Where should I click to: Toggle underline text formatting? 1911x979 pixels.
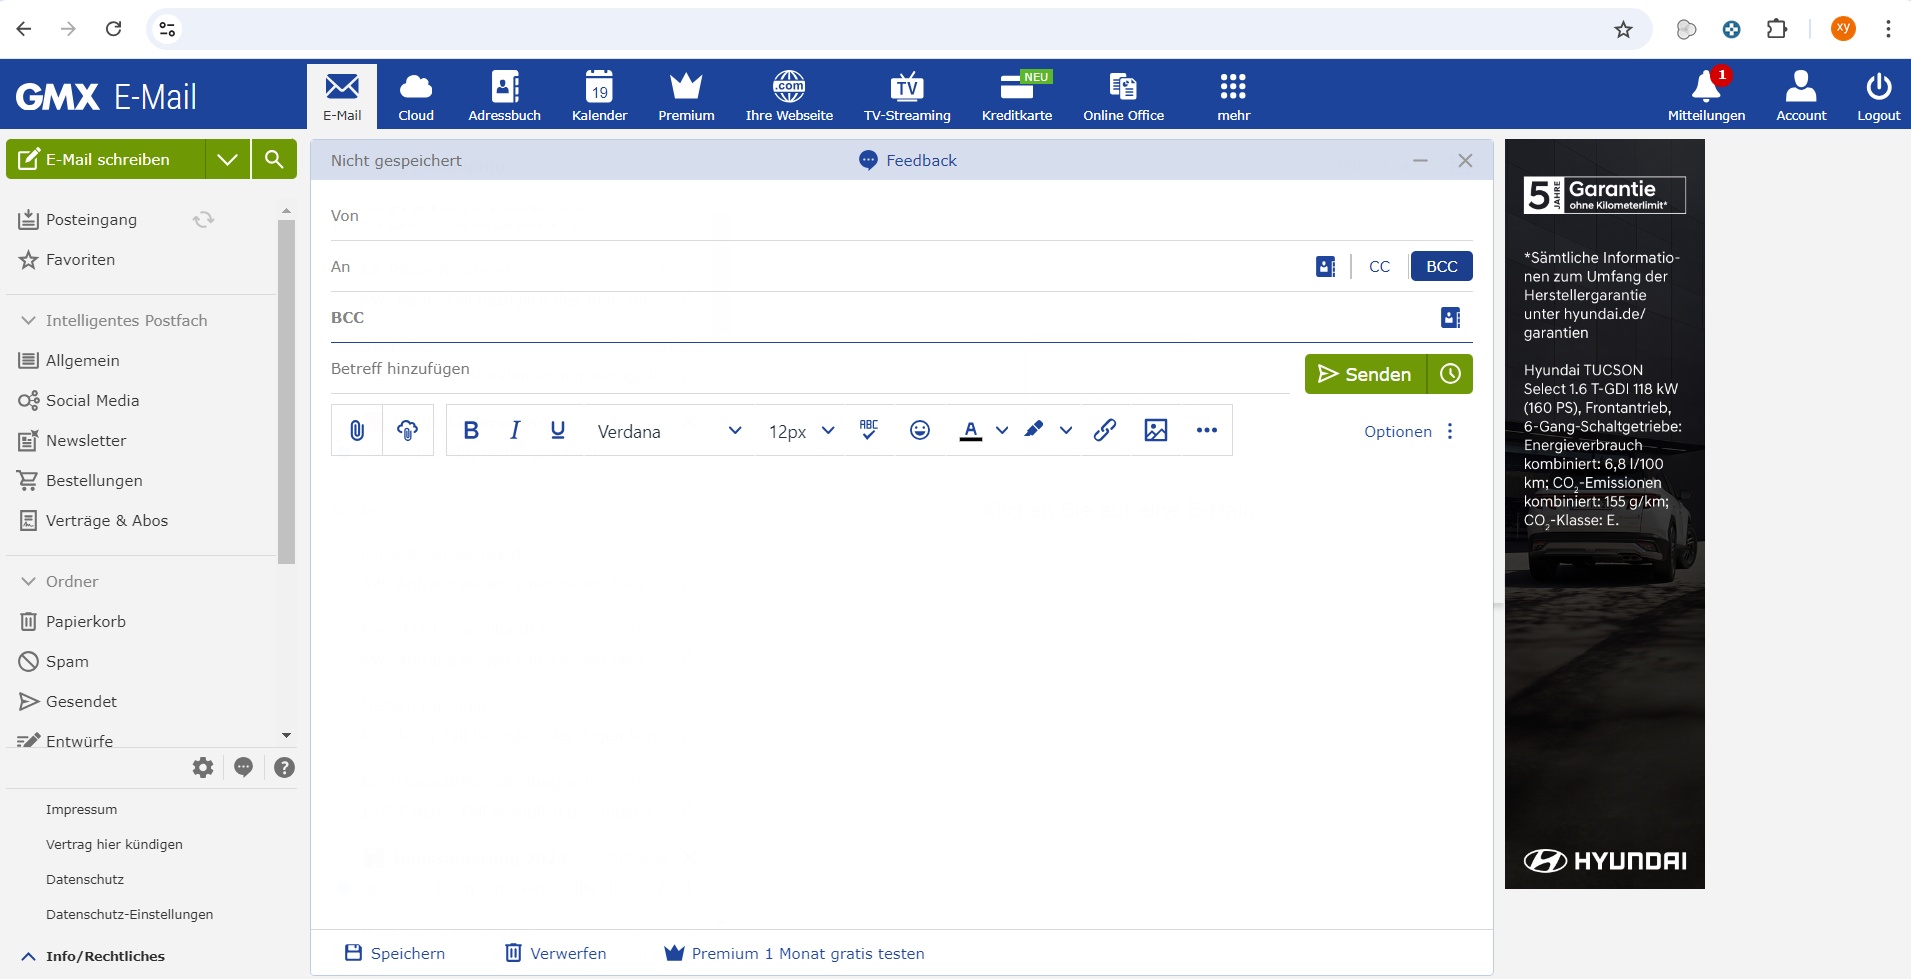(557, 430)
